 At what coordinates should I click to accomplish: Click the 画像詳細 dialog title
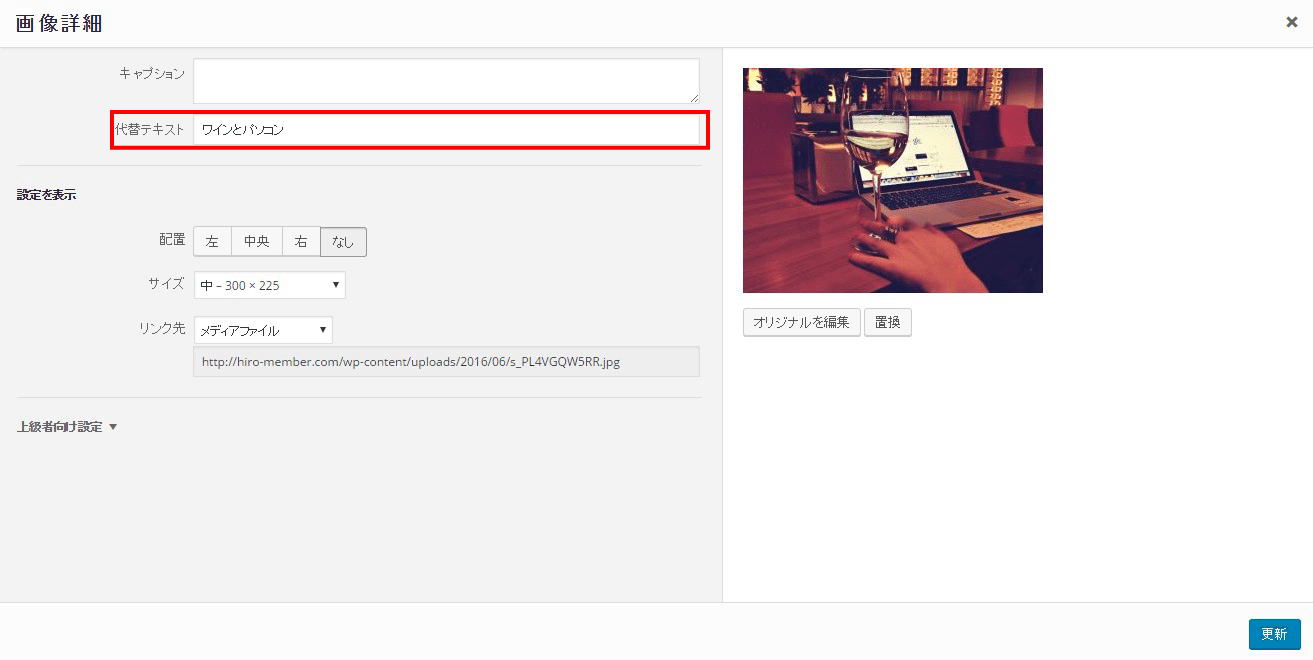coord(59,22)
